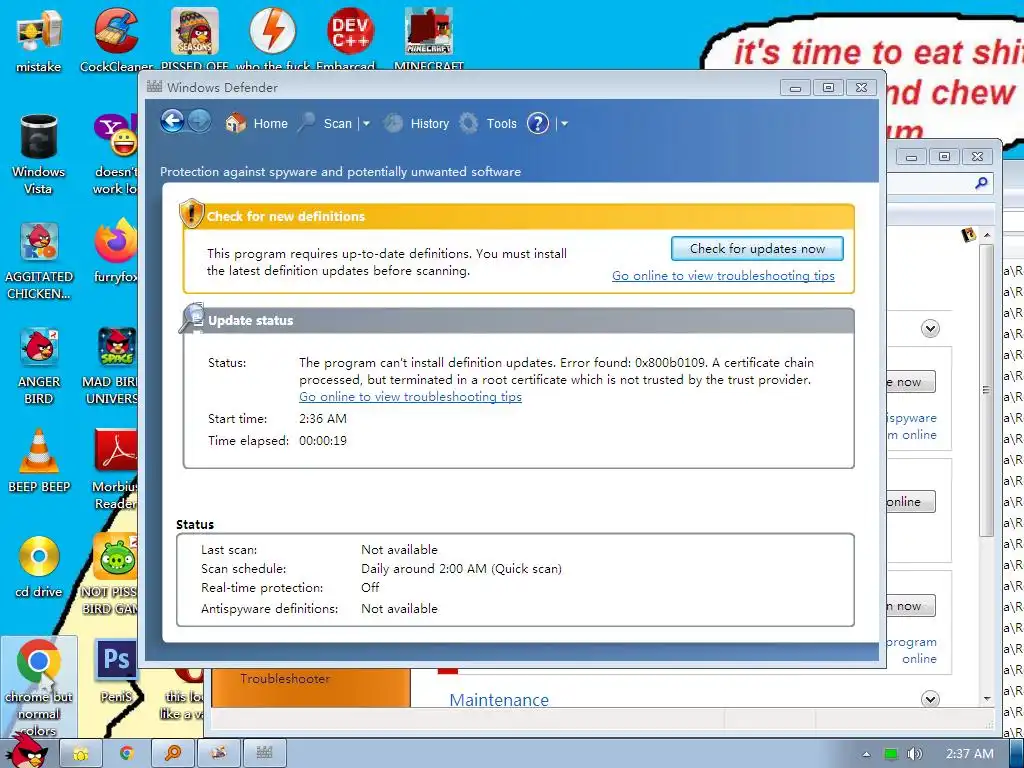Open the Chrome 'normal colors' desktop icon

tap(39, 686)
